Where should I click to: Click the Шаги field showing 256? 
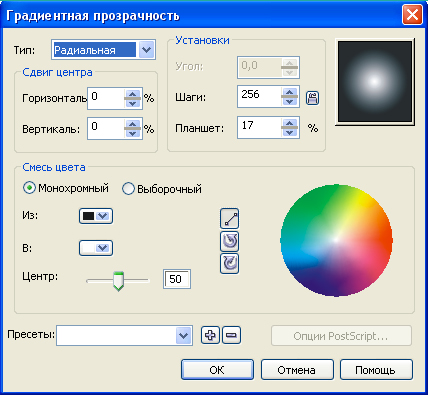[260, 97]
